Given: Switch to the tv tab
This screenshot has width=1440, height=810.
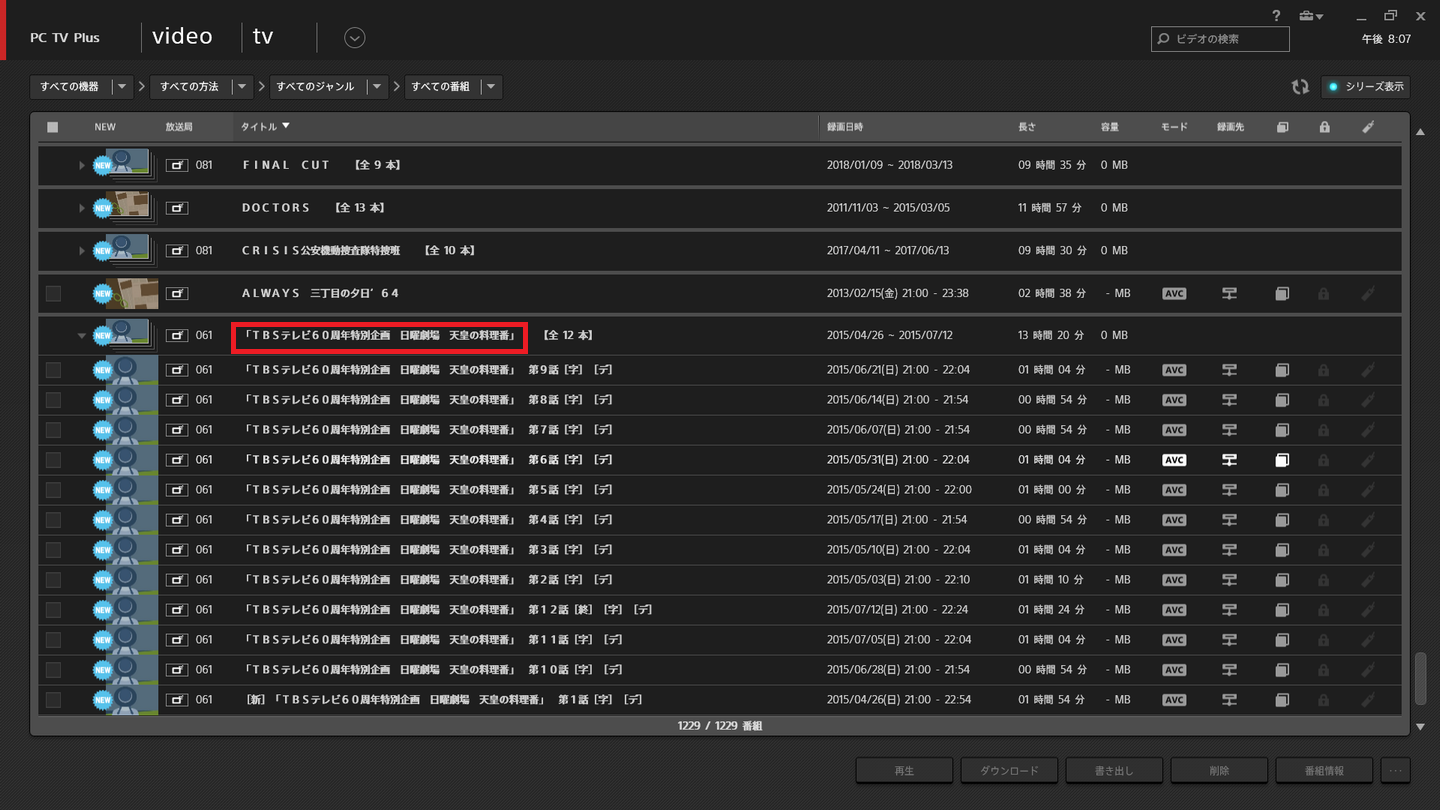Looking at the screenshot, I should (x=263, y=37).
